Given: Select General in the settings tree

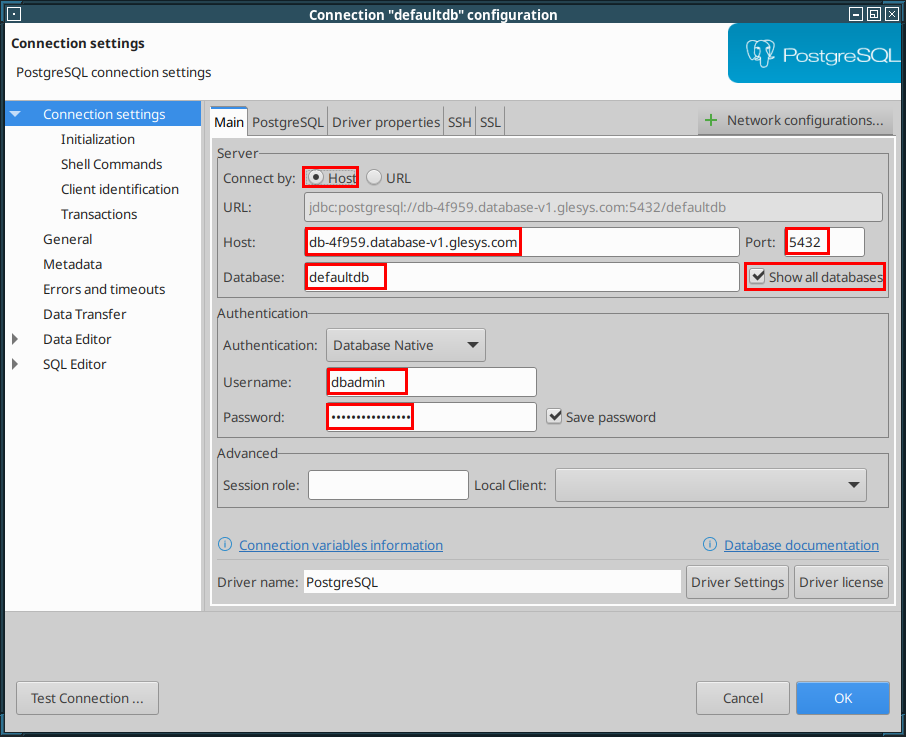Looking at the screenshot, I should click(68, 239).
